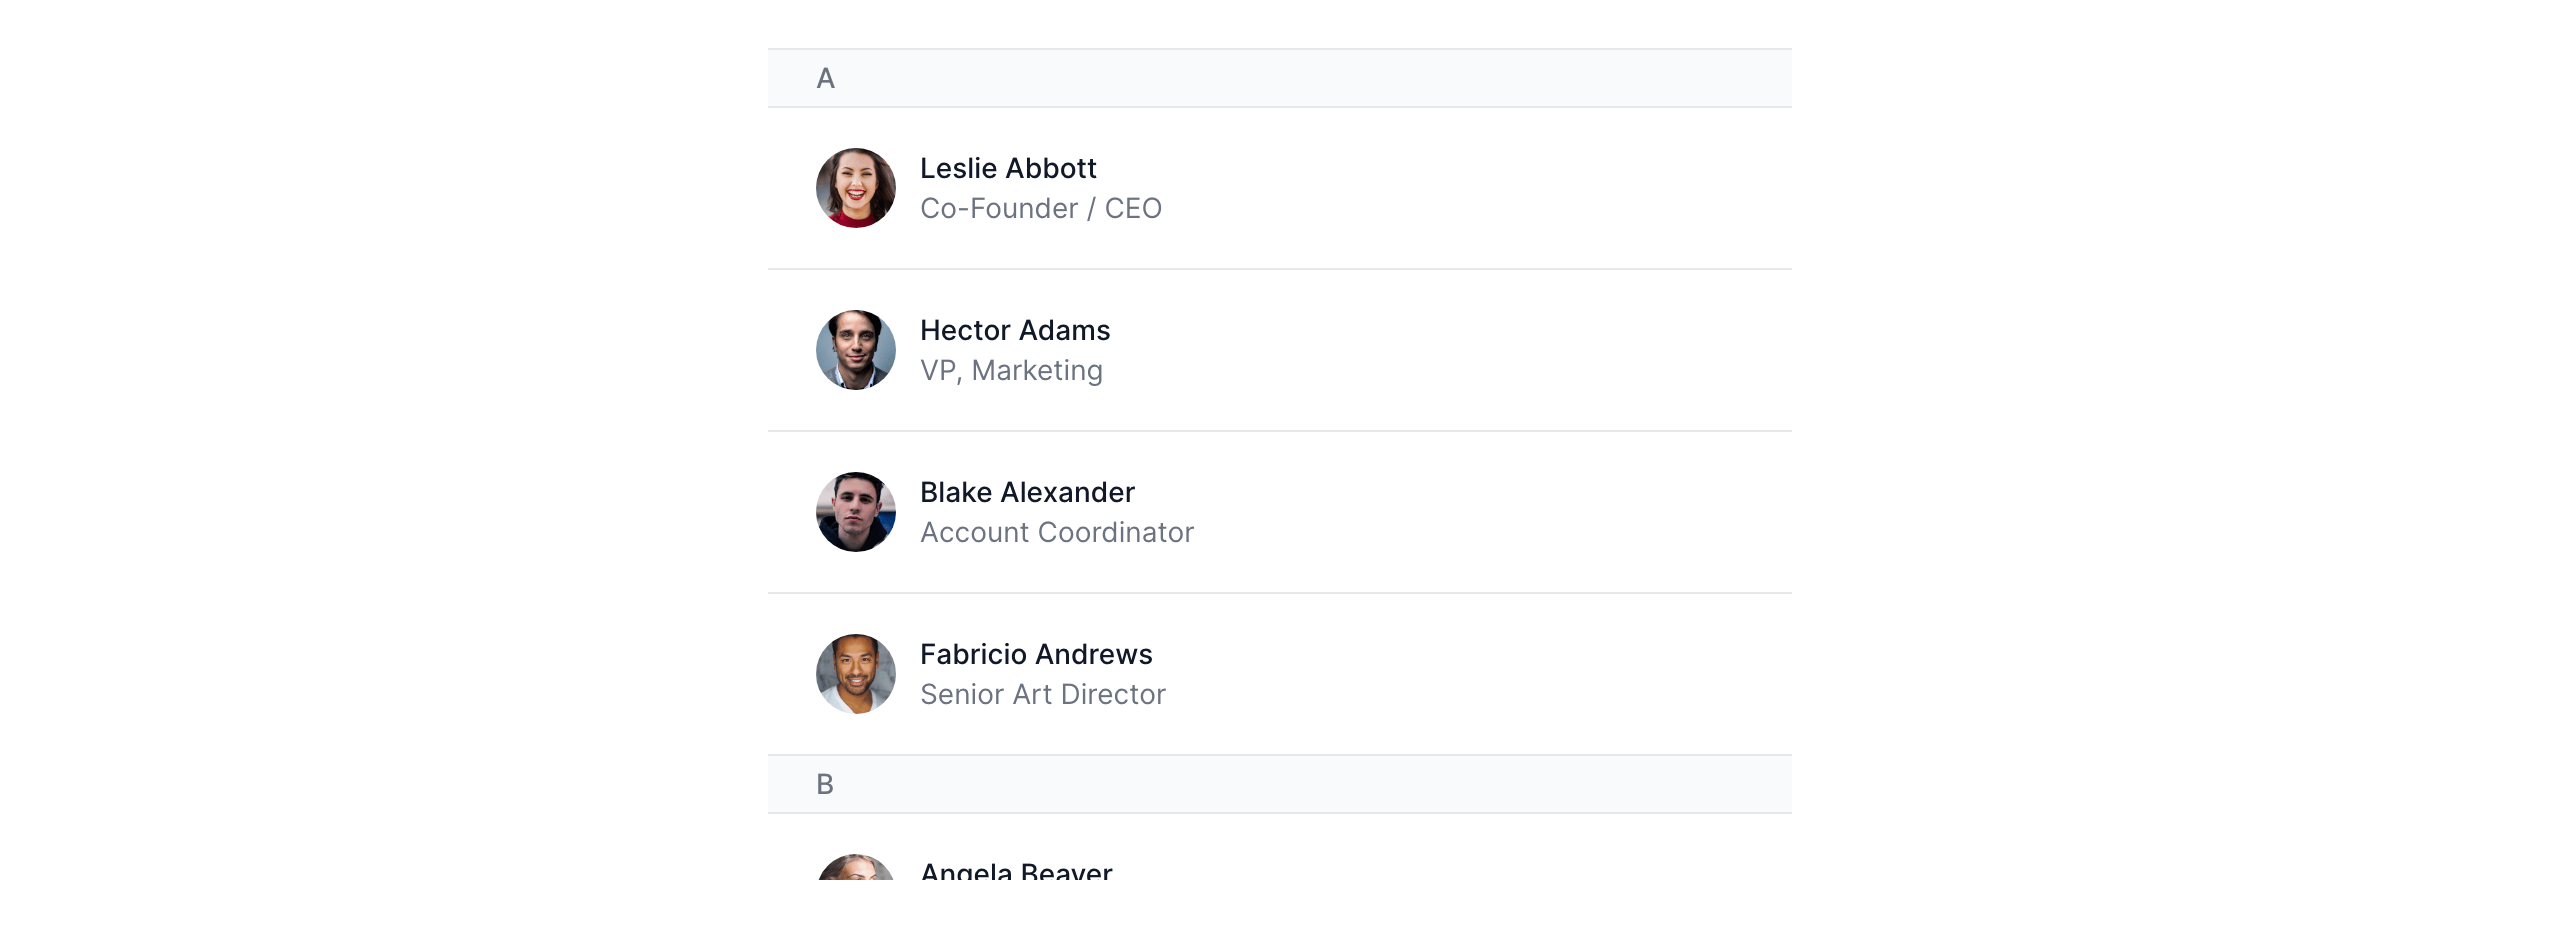2560x928 pixels.
Task: Open the Fabricio Andrews name link
Action: click(x=1036, y=654)
